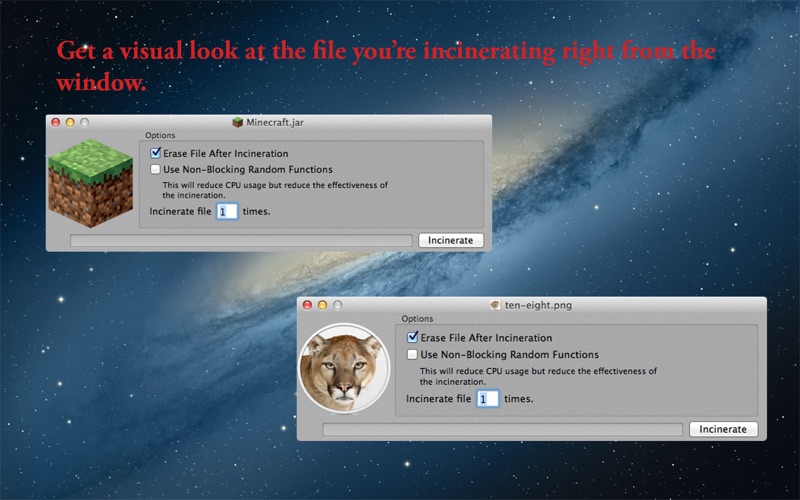The width and height of the screenshot is (800, 500).
Task: Click 'Incinerate file' label in Minecraft.jar window
Action: tap(180, 211)
